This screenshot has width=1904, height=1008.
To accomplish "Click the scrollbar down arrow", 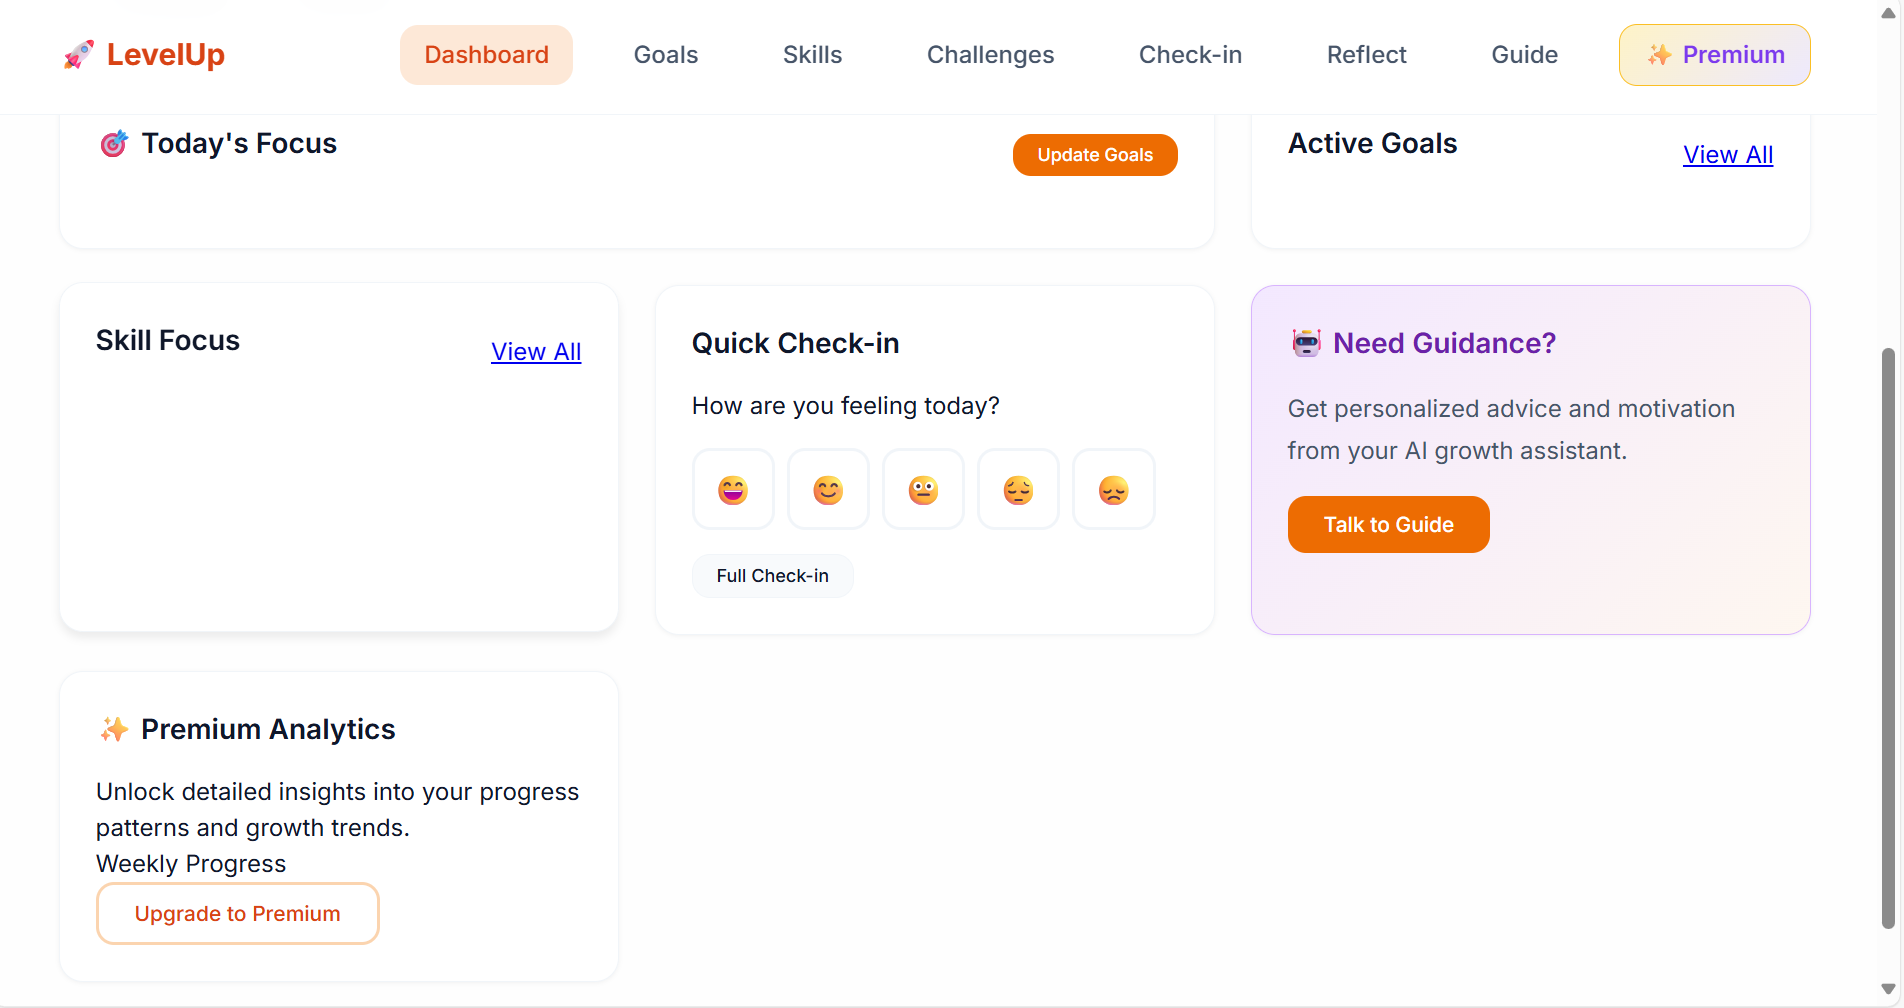I will point(1889,988).
